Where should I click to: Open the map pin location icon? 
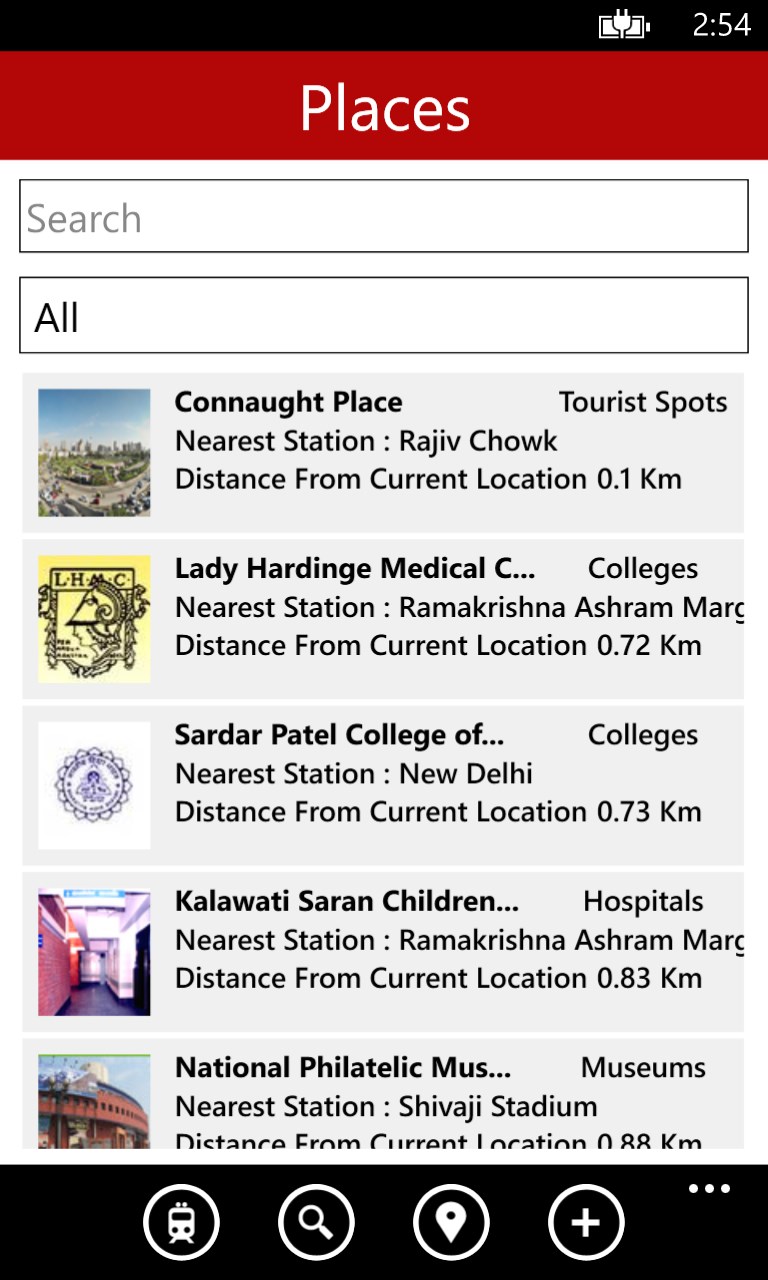(x=451, y=1222)
